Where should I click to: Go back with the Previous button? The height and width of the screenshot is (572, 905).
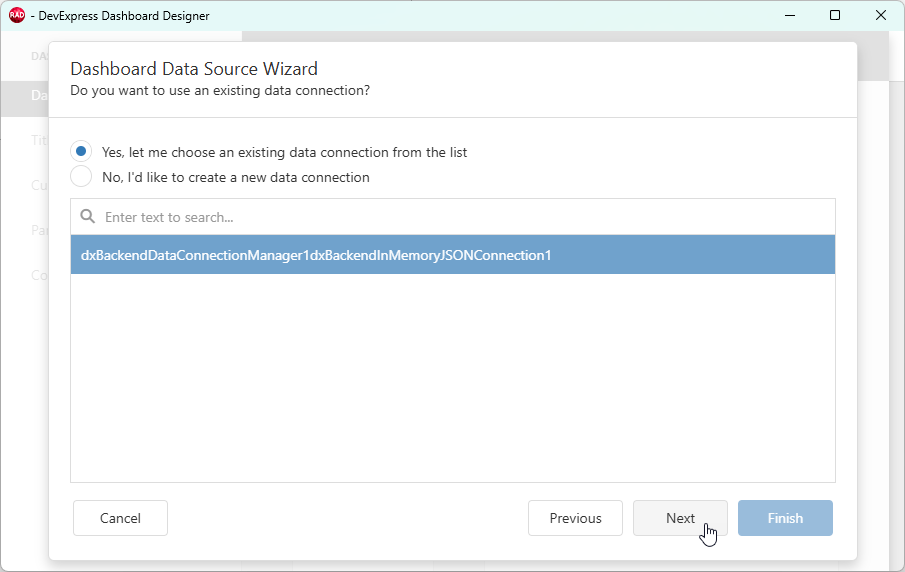tap(575, 518)
